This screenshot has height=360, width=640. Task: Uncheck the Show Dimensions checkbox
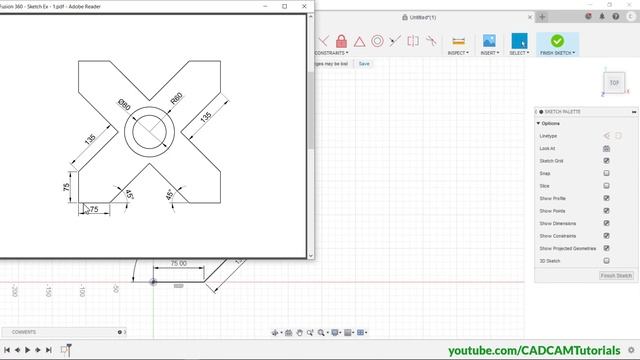tap(607, 223)
